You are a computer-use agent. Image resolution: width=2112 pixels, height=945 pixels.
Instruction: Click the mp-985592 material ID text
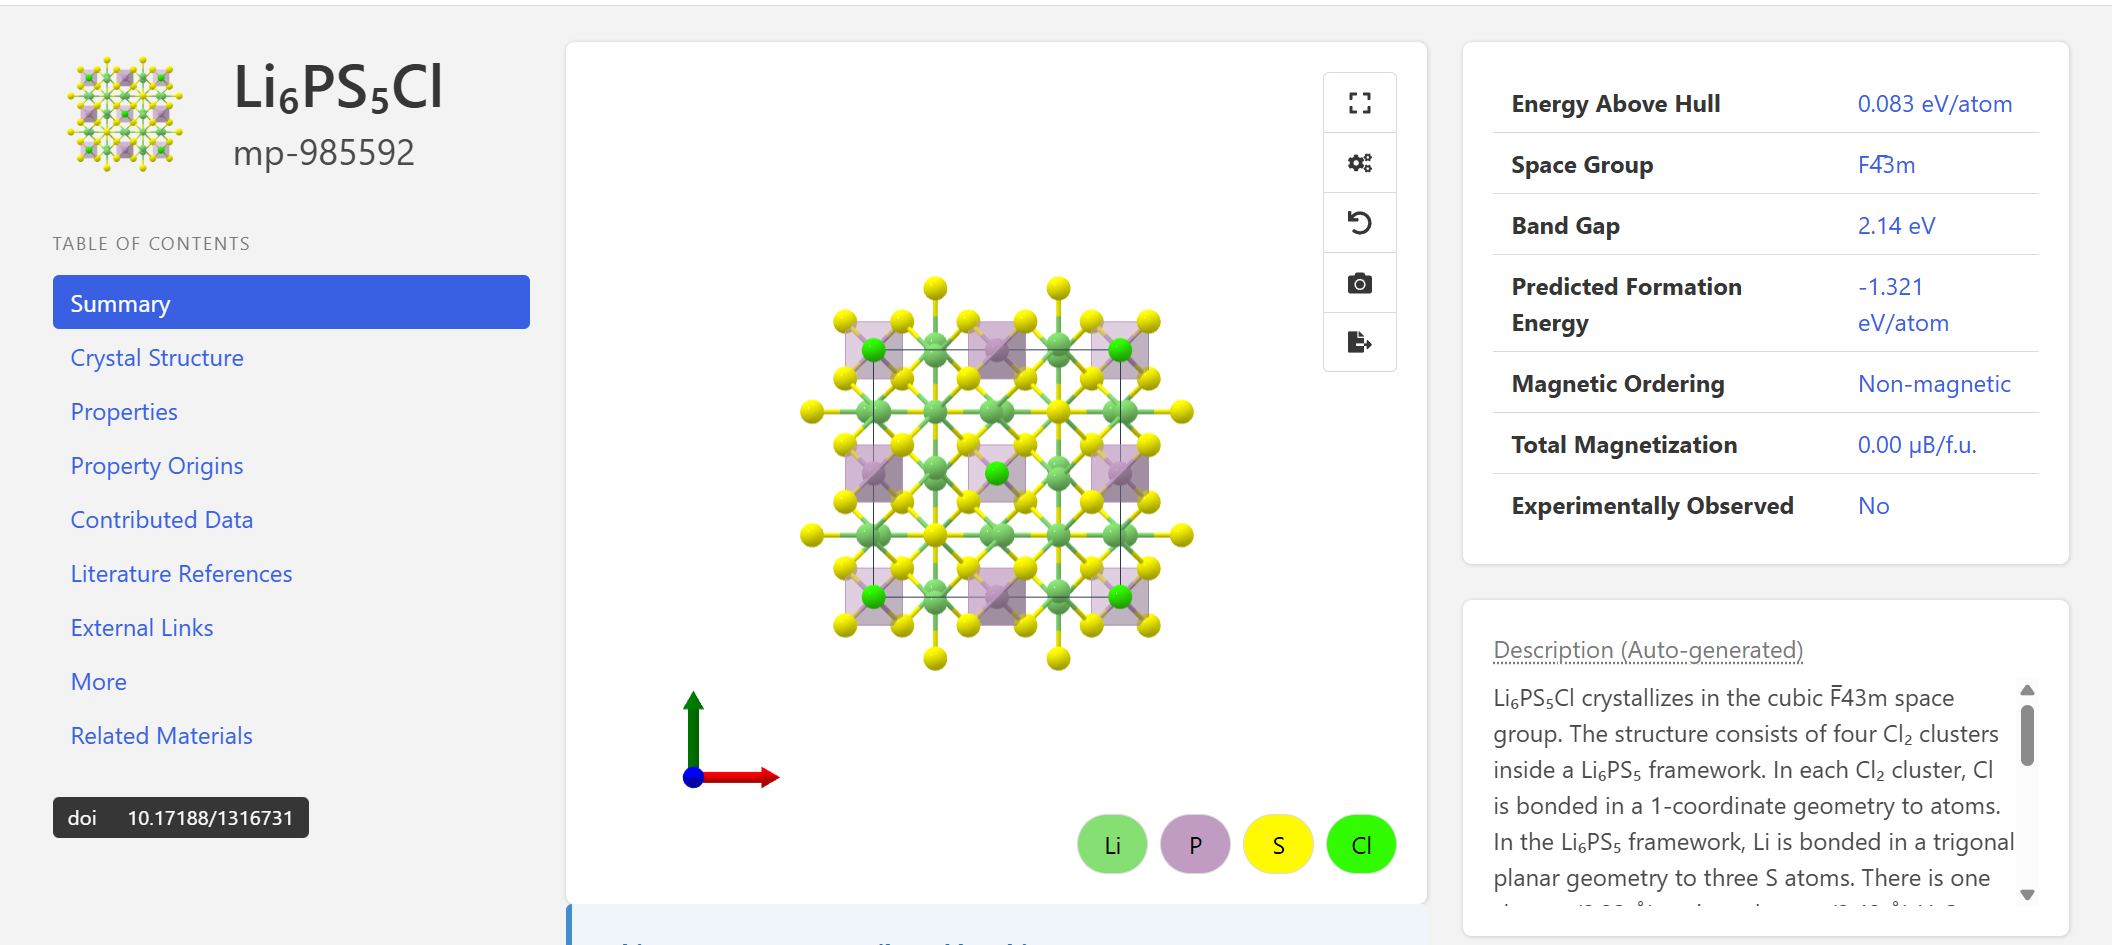(324, 153)
